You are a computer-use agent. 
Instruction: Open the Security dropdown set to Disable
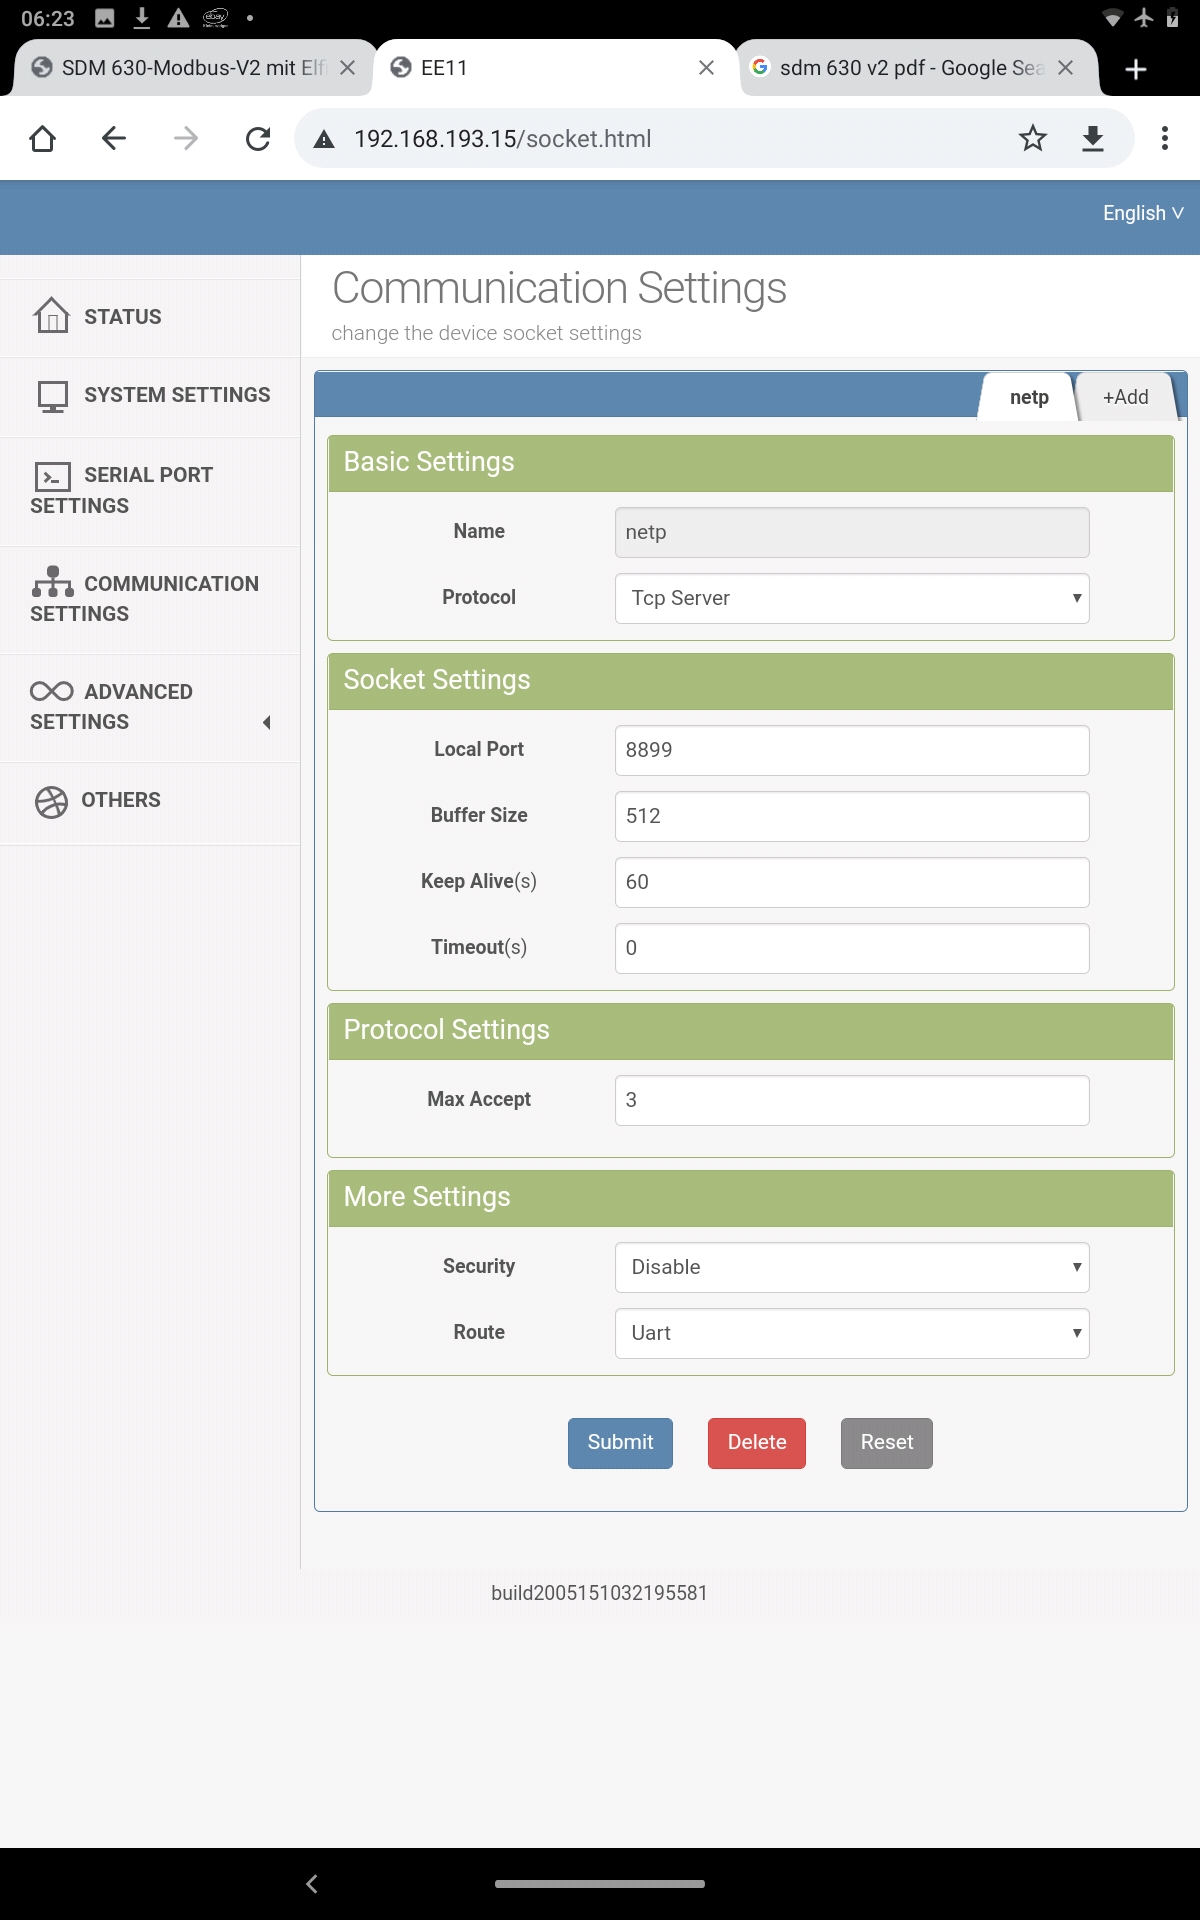[x=851, y=1267]
